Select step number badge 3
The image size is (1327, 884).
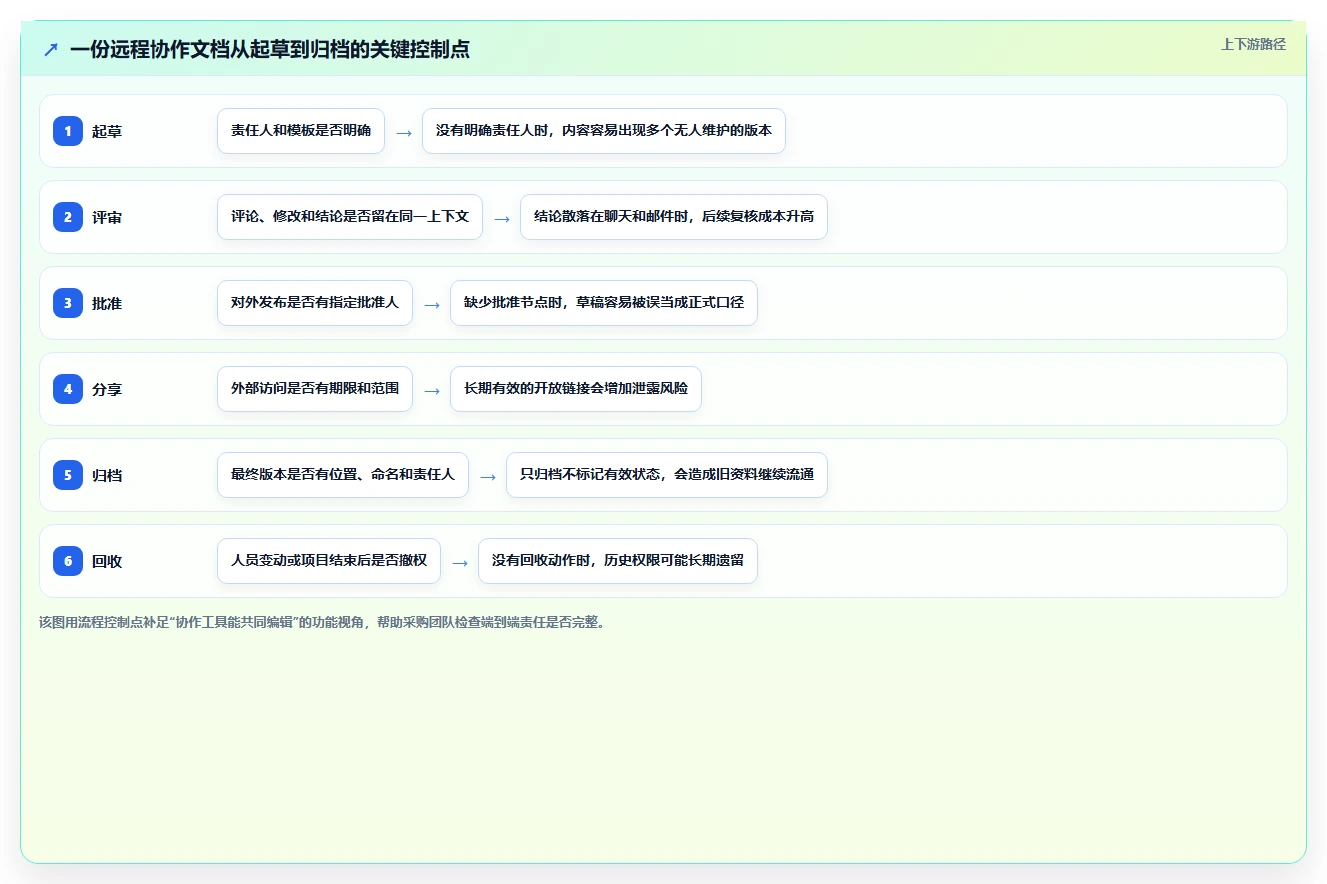click(68, 303)
